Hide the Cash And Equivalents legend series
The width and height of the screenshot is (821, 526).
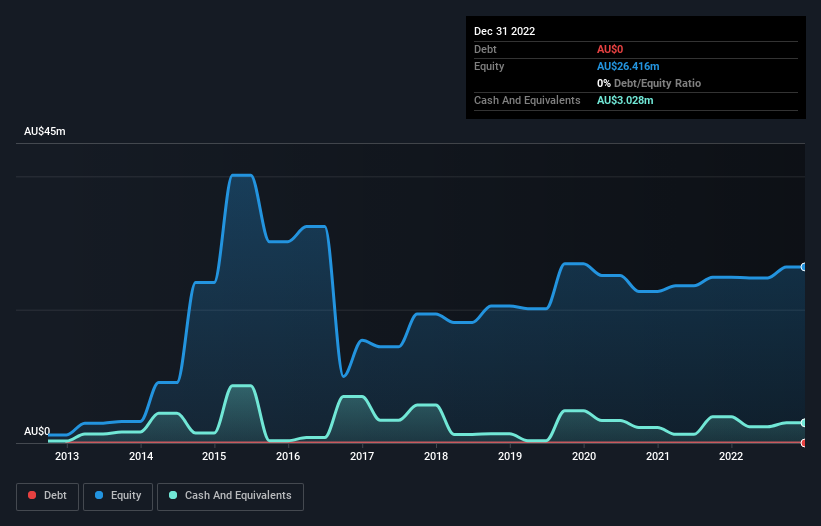tap(230, 496)
